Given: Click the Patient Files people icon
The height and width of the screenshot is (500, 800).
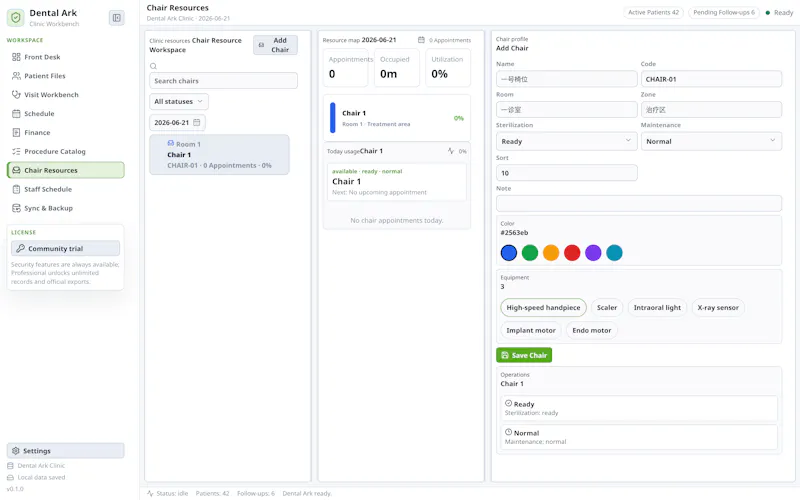Looking at the screenshot, I should click(x=16, y=76).
